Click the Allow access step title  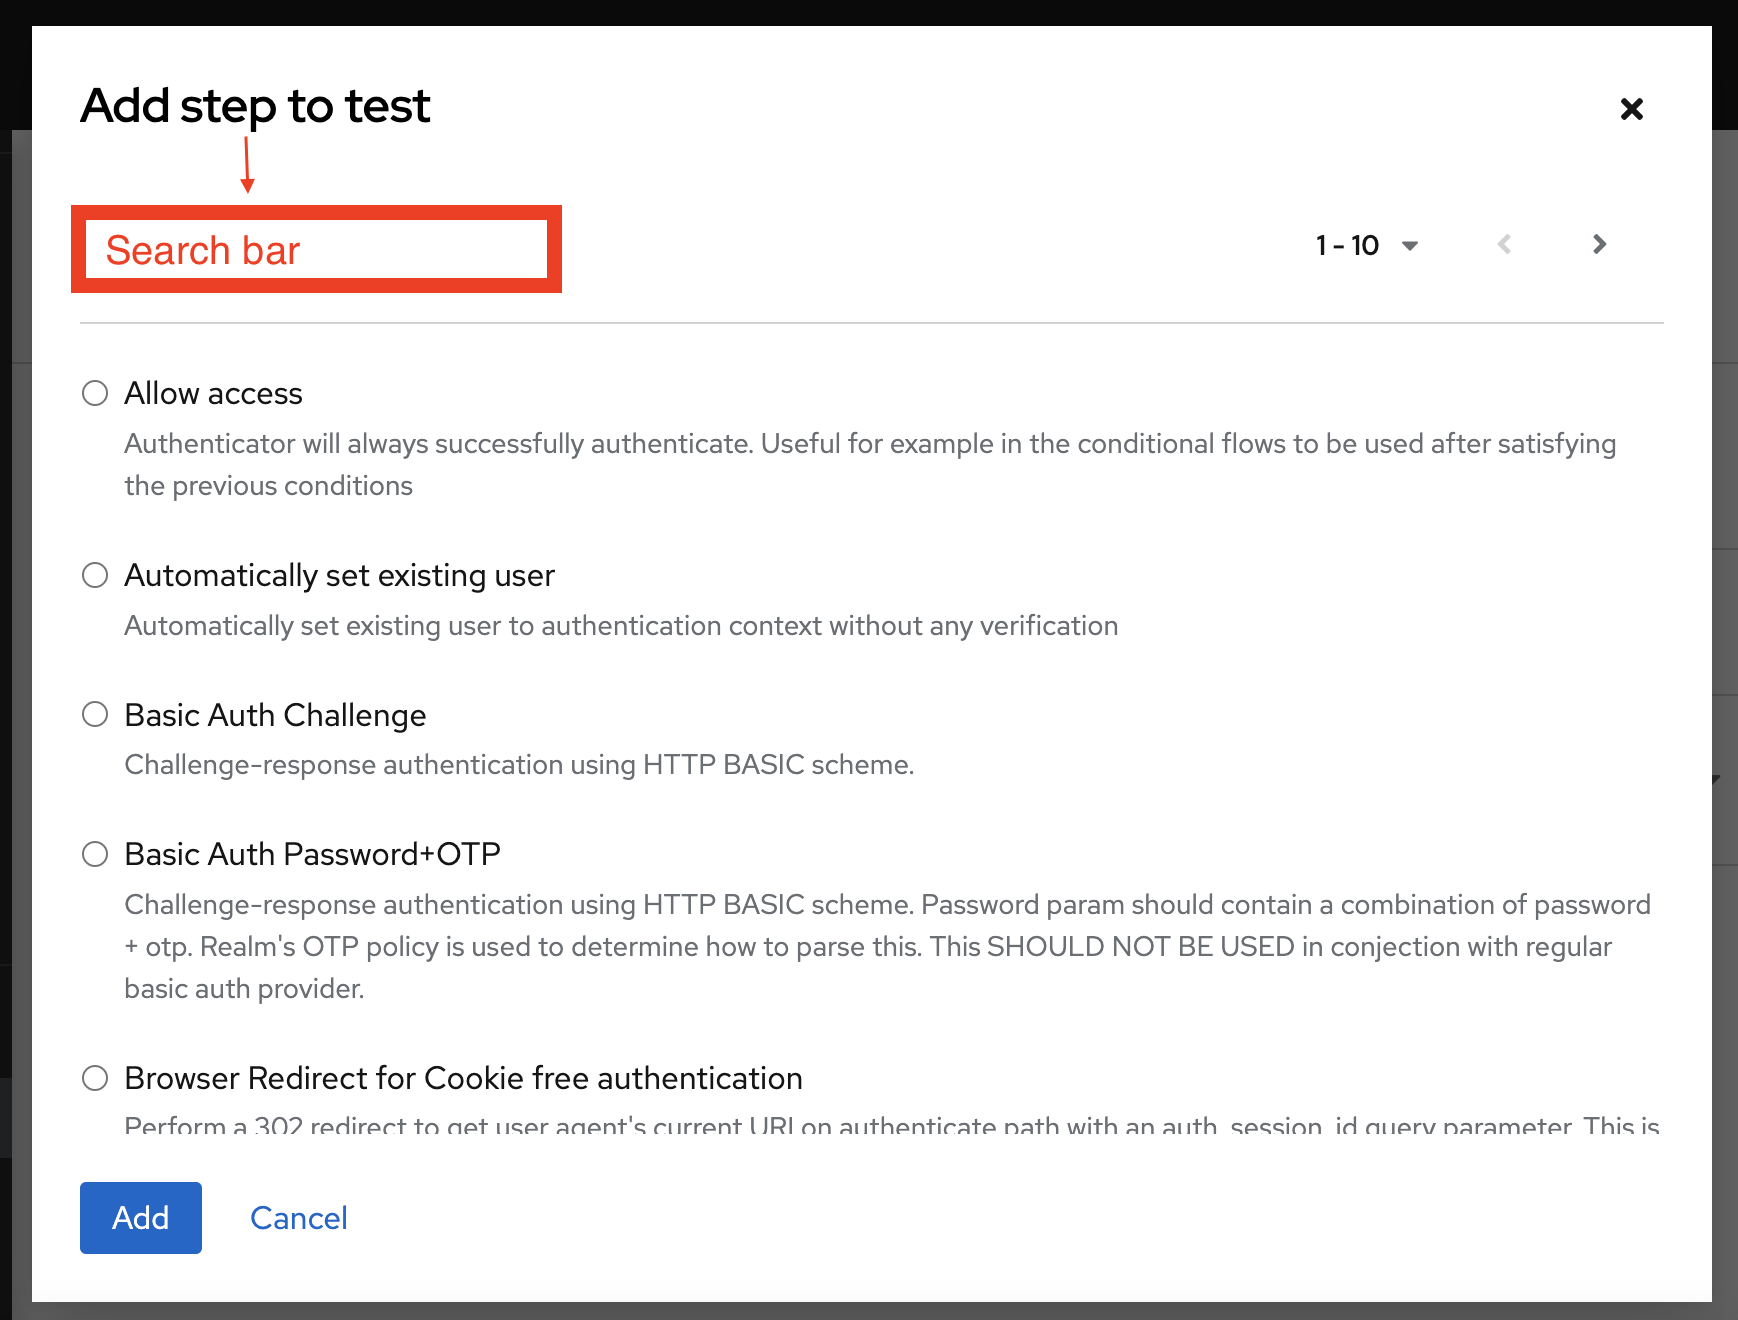[213, 393]
